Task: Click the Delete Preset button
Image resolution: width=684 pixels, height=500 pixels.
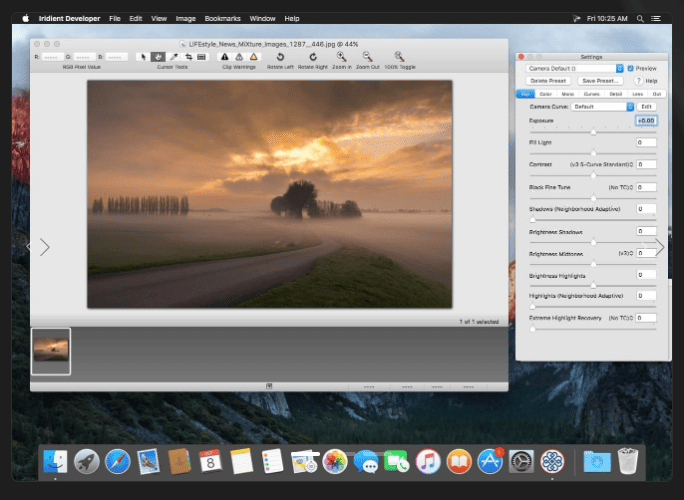Action: (548, 81)
